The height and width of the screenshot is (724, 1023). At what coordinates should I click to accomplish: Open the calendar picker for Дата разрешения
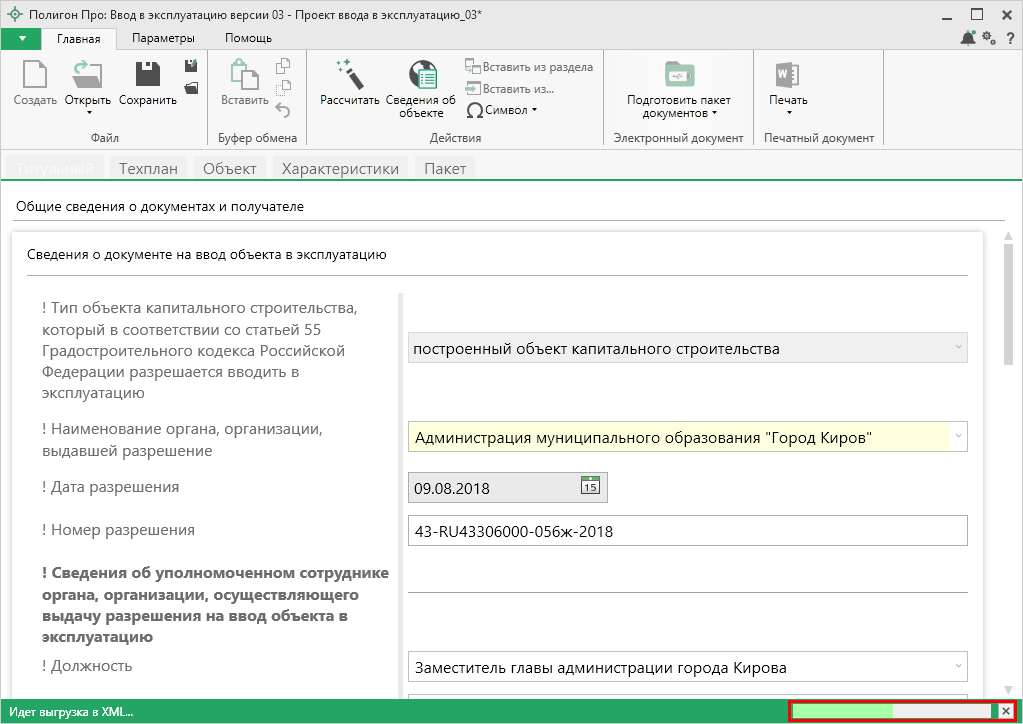[590, 486]
